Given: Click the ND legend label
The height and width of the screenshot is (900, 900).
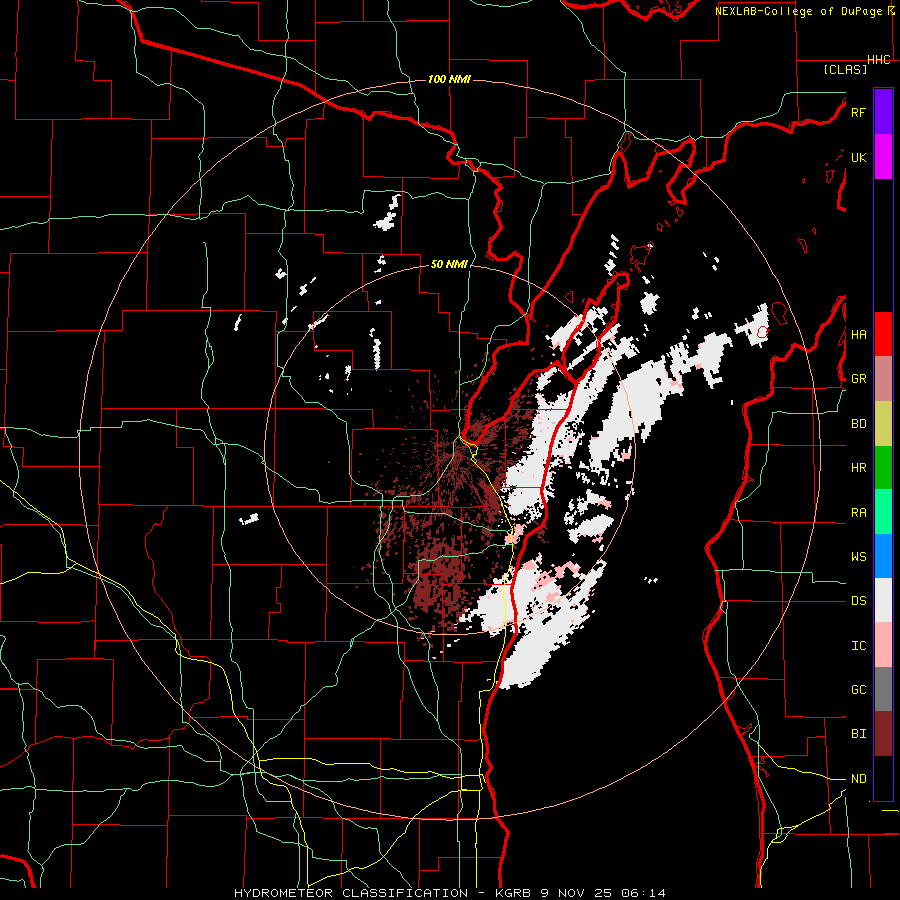Looking at the screenshot, I should [x=859, y=779].
